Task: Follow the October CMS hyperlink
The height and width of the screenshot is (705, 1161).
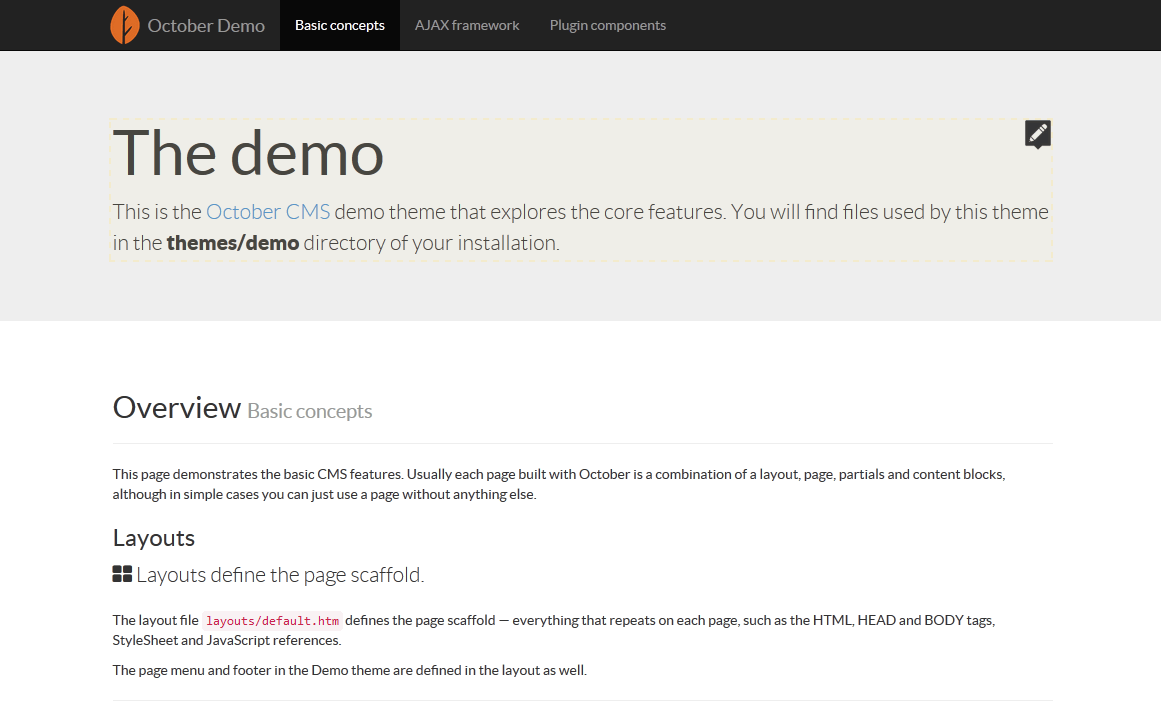Action: tap(268, 212)
